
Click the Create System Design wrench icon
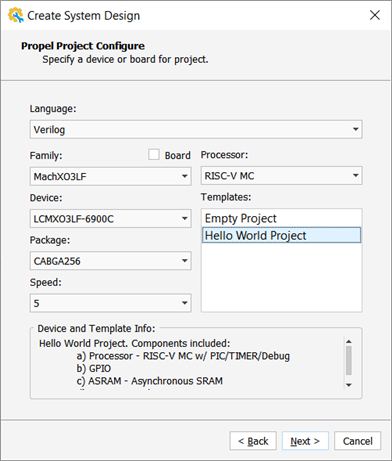pos(16,15)
